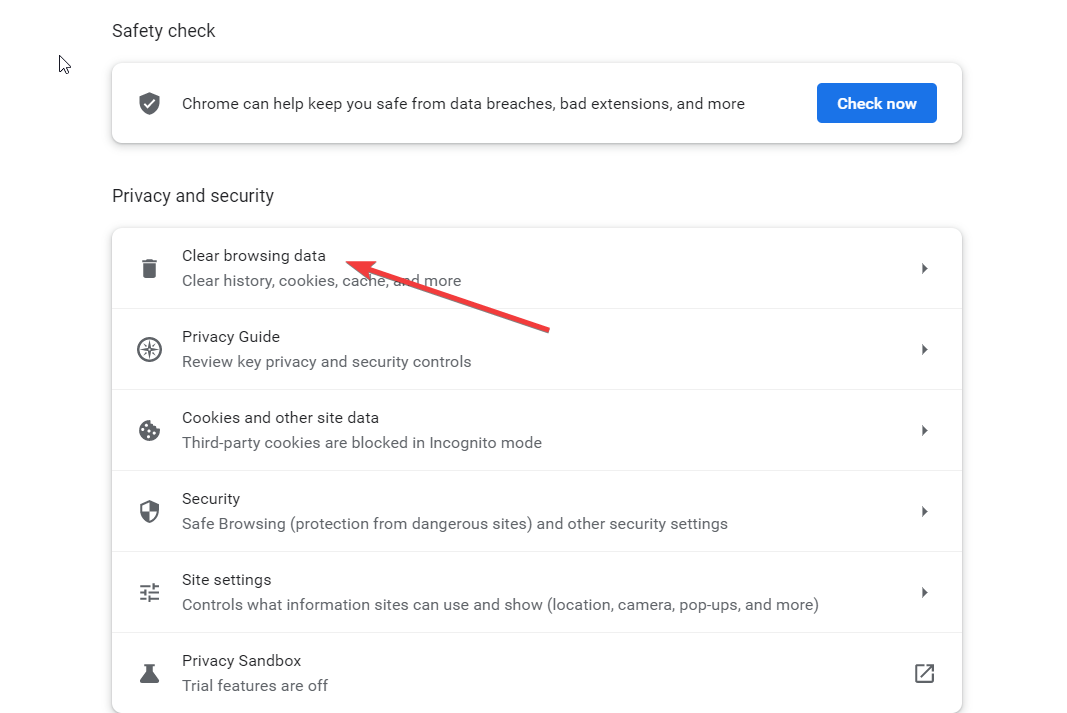Screen dimensions: 1067x713
Task: Open Clear browsing data
Action: point(537,268)
